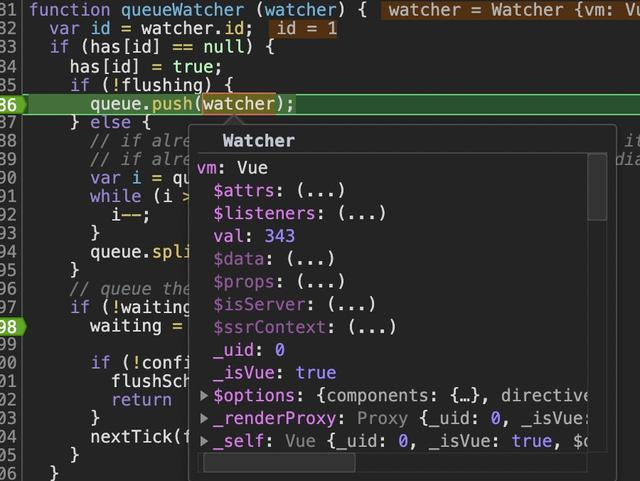Screen dimensions: 640x481
Task: Expand the _self property in the Watcher popup
Action: (x=204, y=441)
